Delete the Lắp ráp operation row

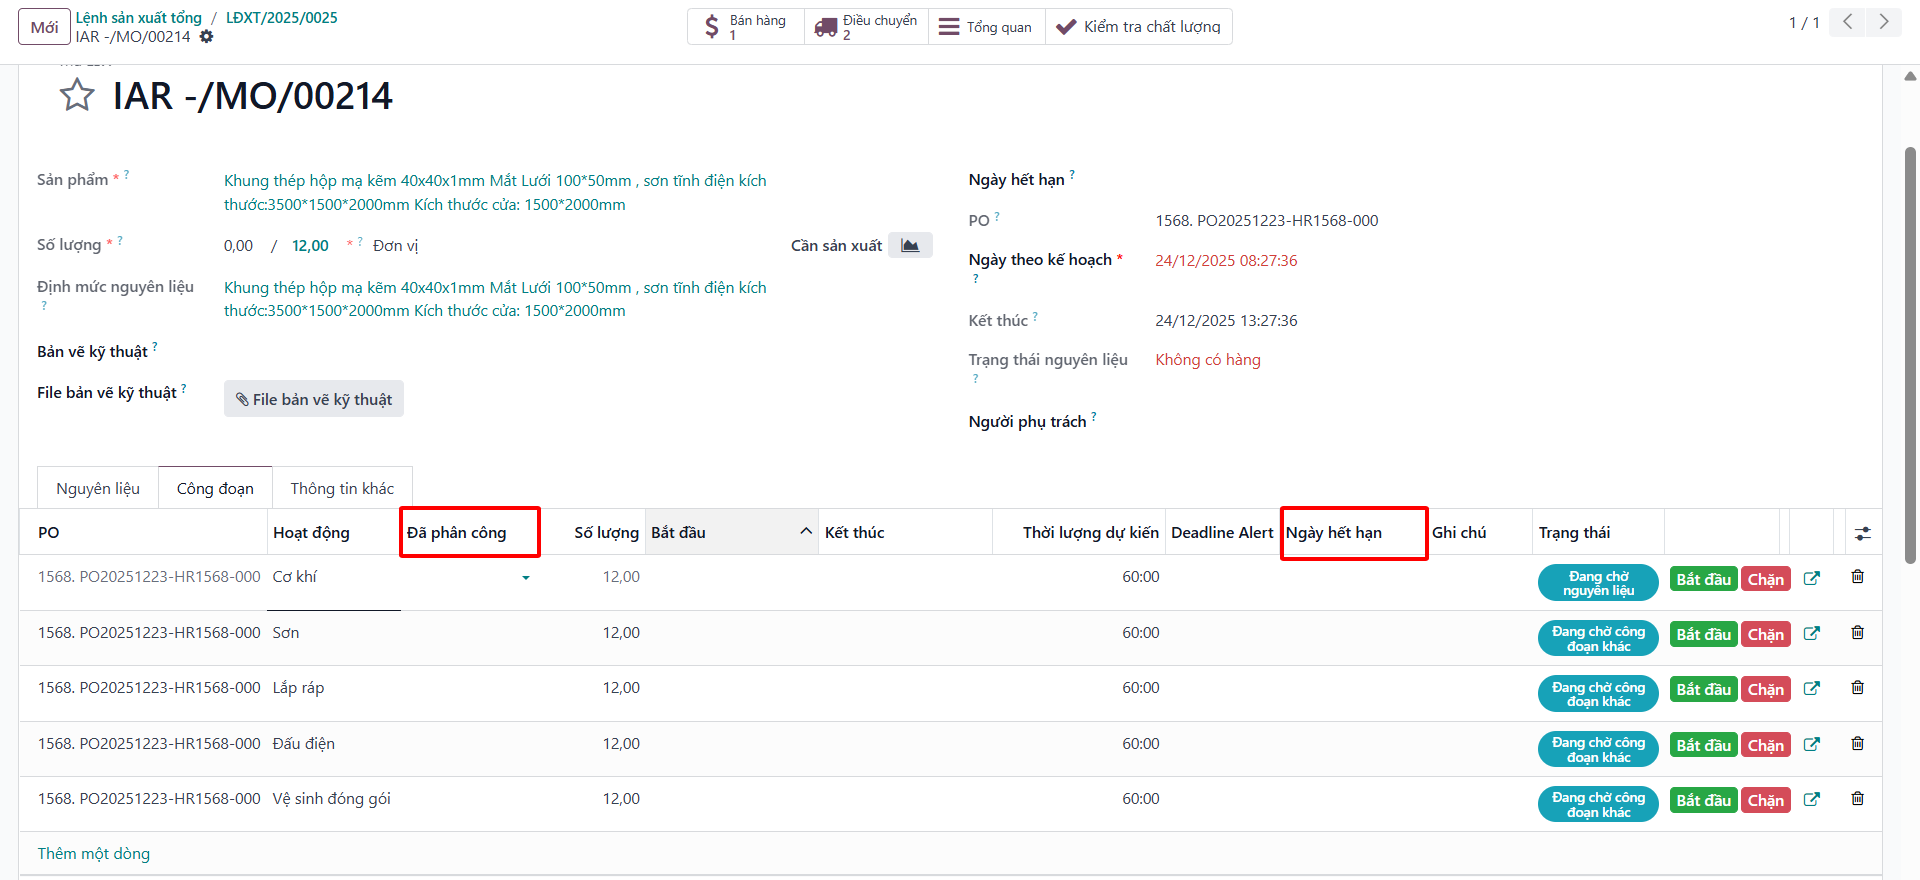(1857, 687)
